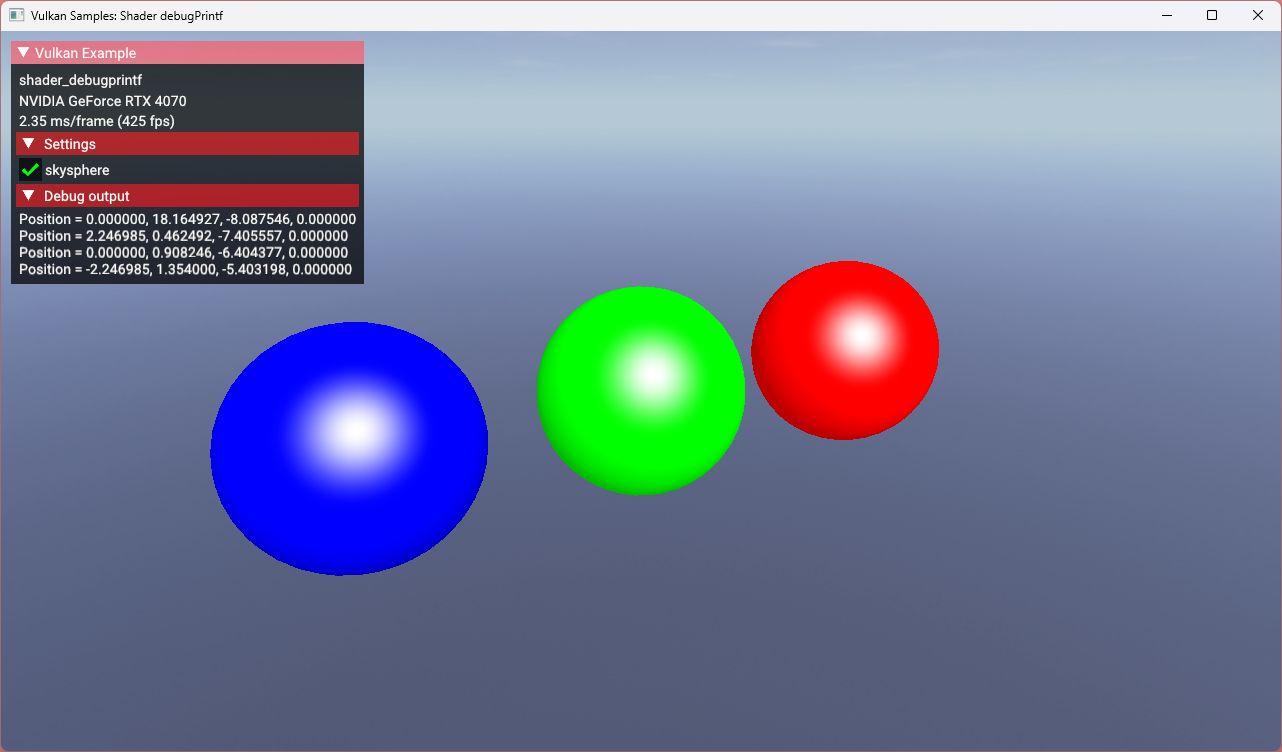Click the Settings header label
The image size is (1282, 752).
pyautogui.click(x=70, y=144)
